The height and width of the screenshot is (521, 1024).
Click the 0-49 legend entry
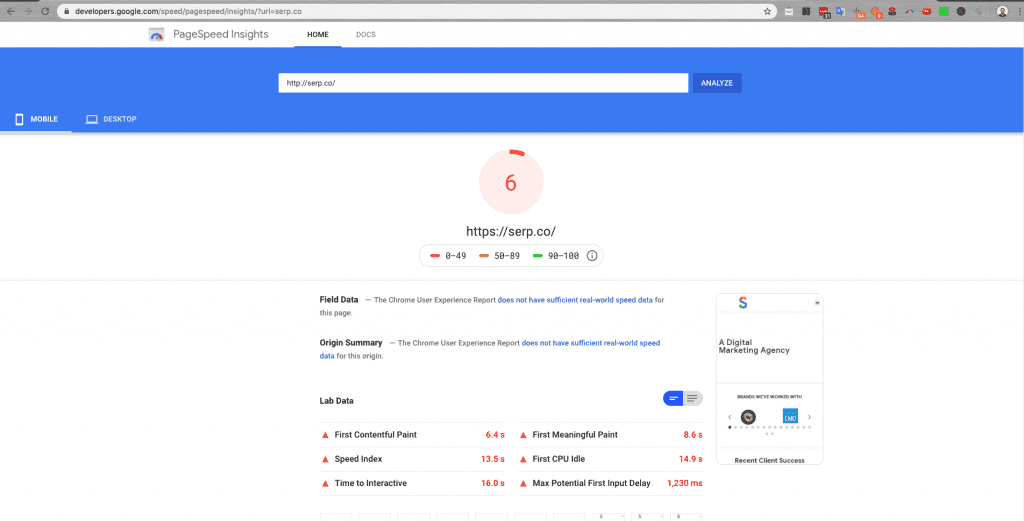point(448,256)
